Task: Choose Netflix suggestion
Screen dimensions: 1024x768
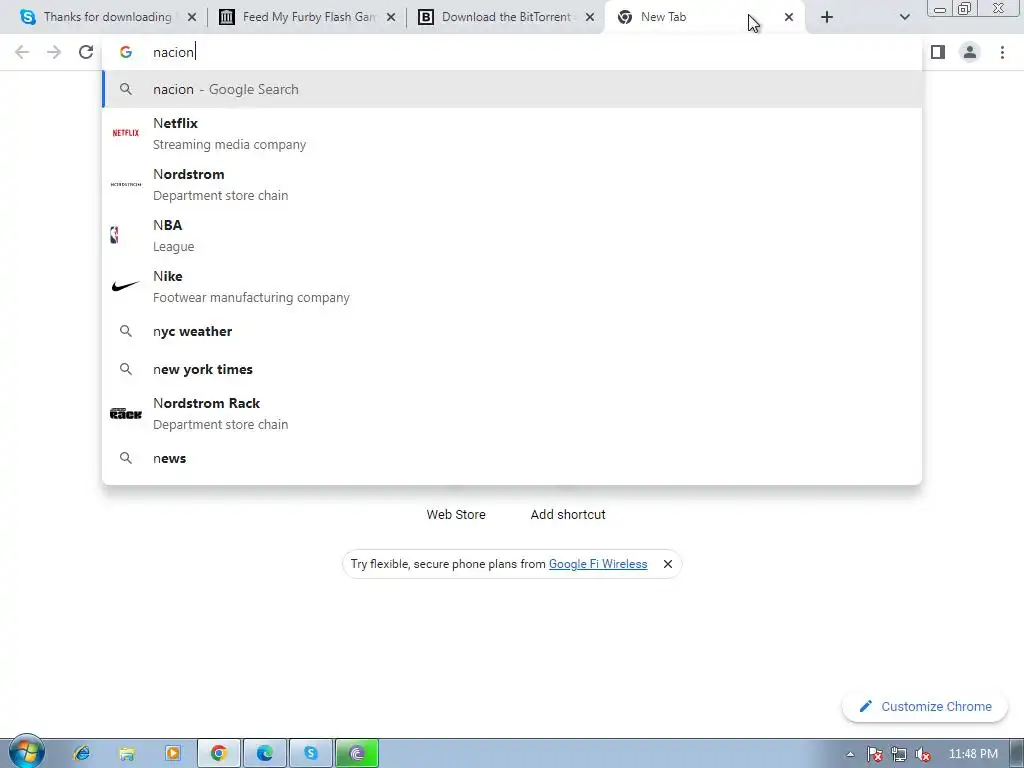Action: 512,133
